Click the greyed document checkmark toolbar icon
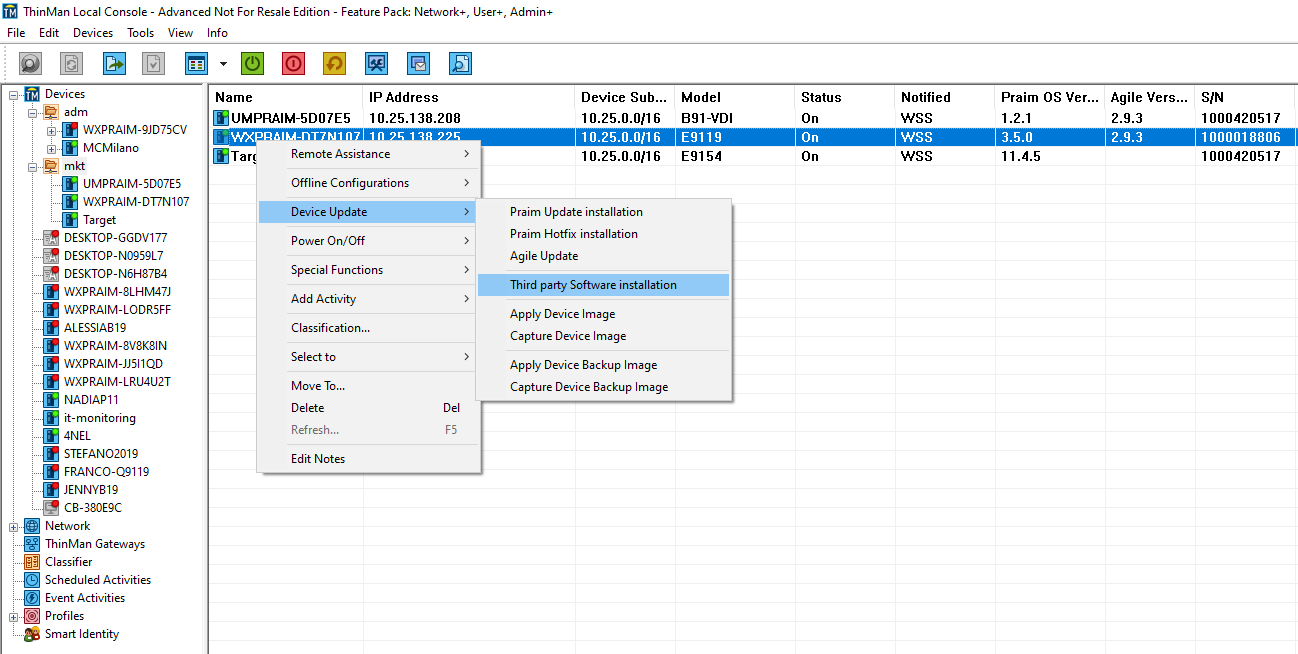Image resolution: width=1298 pixels, height=654 pixels. [x=153, y=64]
